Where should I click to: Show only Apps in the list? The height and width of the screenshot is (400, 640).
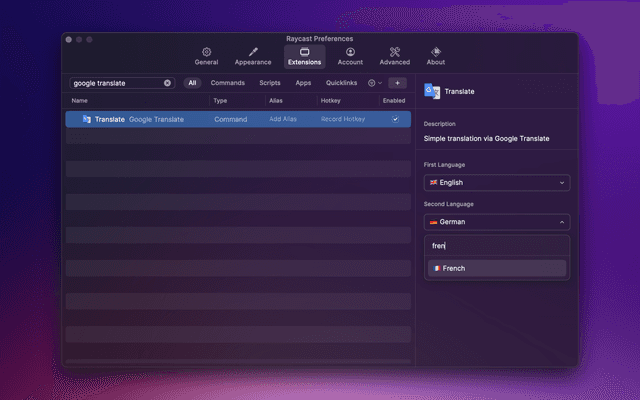click(x=303, y=83)
